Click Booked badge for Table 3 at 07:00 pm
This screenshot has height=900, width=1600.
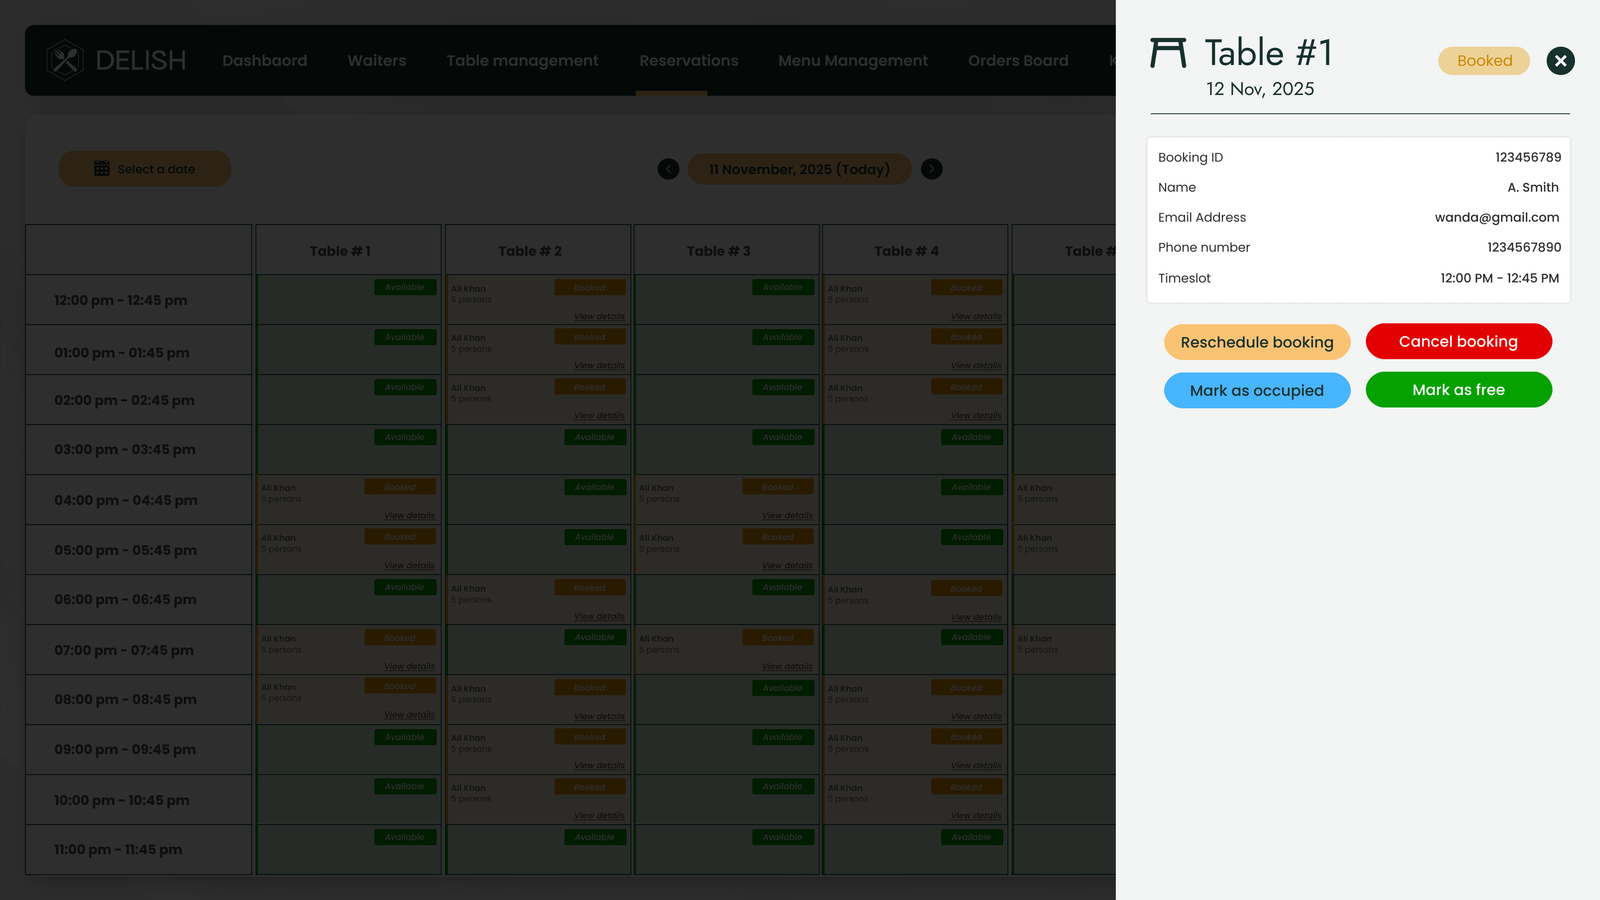click(x=778, y=637)
